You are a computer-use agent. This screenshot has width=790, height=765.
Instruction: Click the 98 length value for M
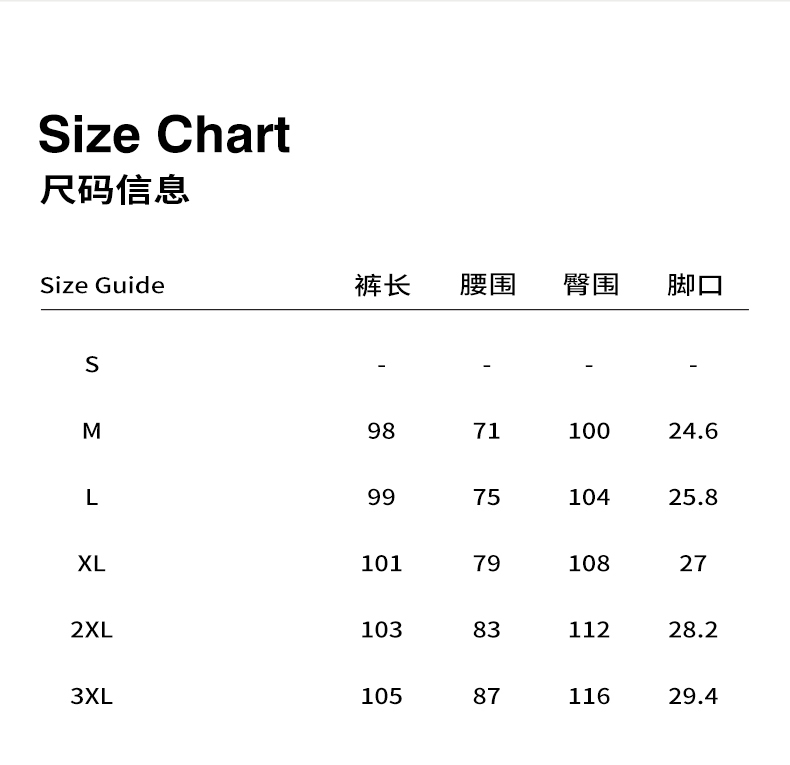pos(382,431)
